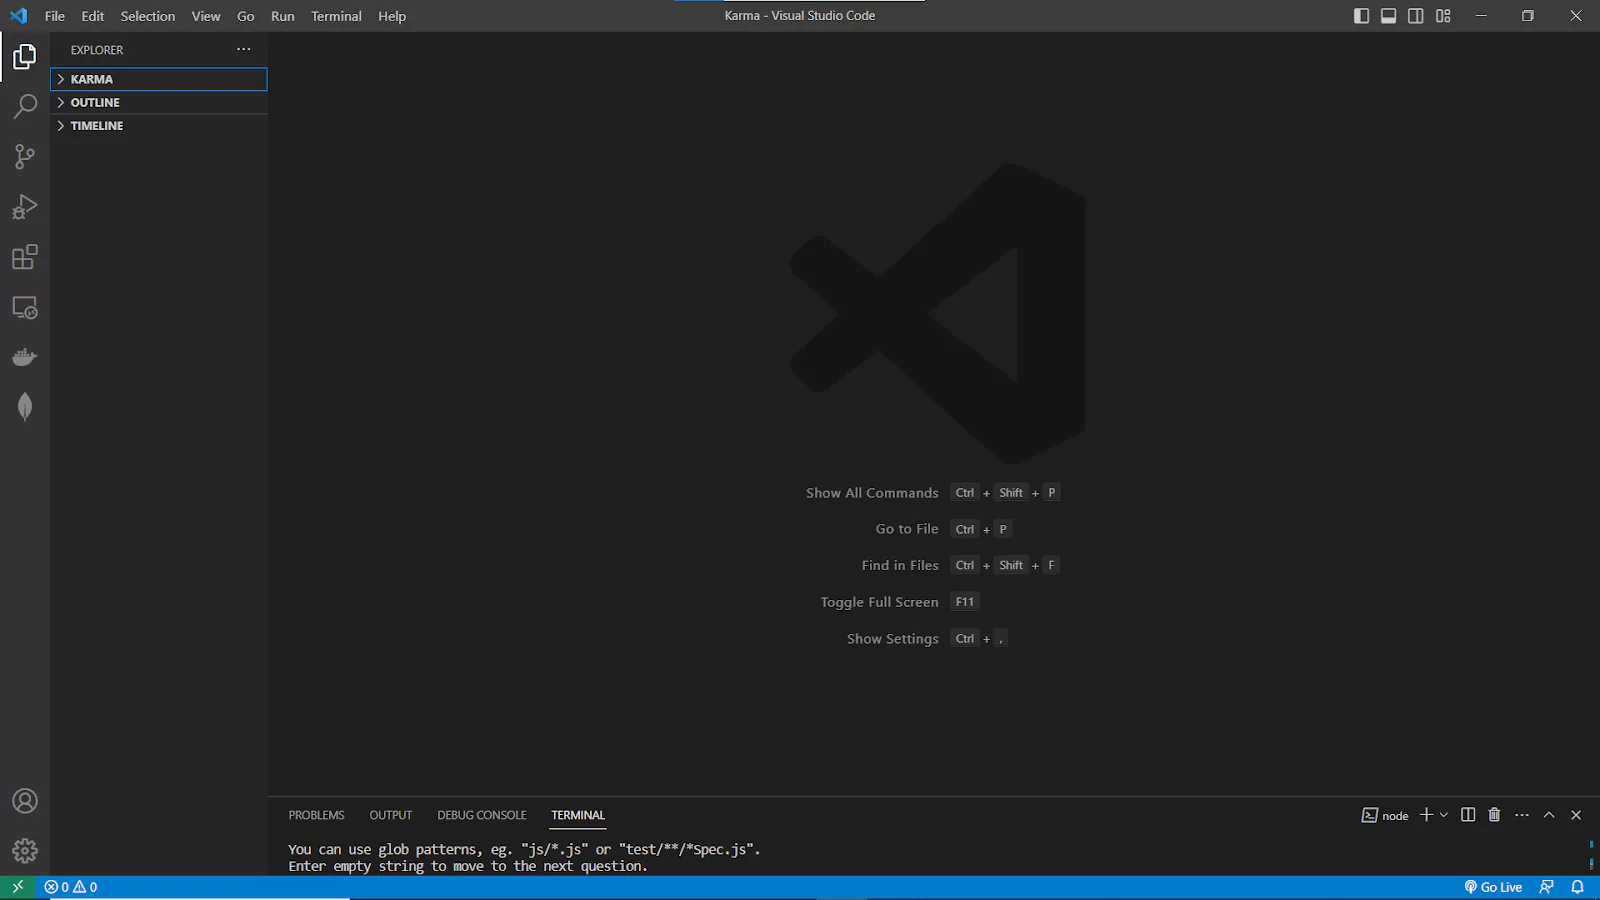Open the Terminal menu in menu bar

(x=336, y=16)
